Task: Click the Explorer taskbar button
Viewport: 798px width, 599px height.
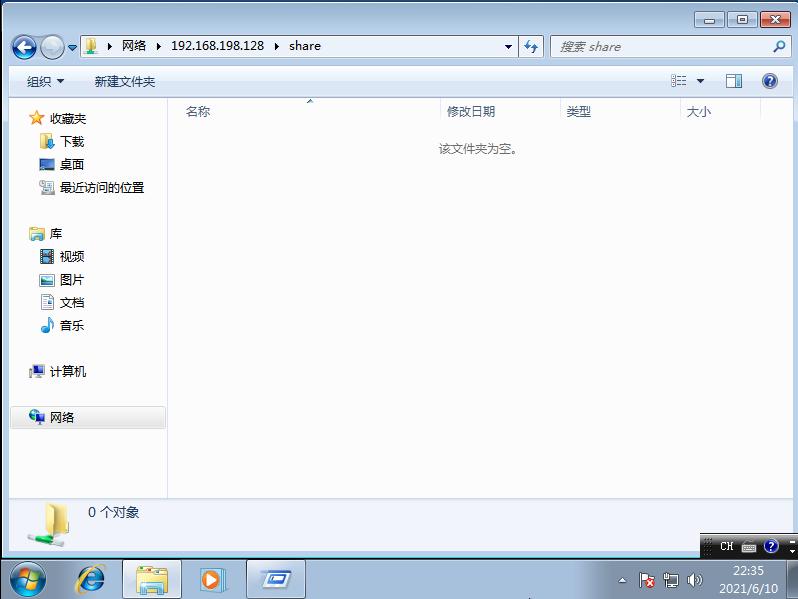Action: pyautogui.click(x=152, y=580)
